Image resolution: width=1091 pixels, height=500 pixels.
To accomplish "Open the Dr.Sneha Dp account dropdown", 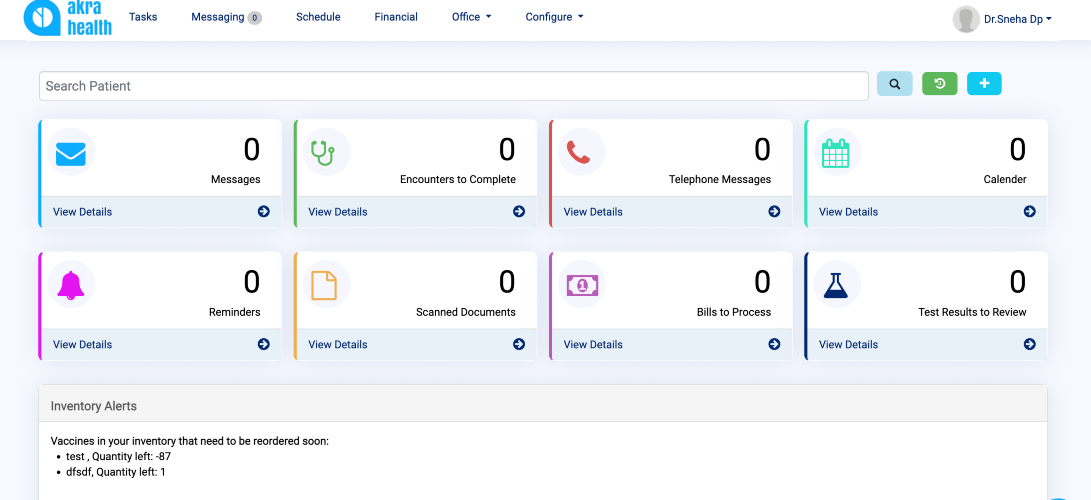I will tap(1017, 19).
